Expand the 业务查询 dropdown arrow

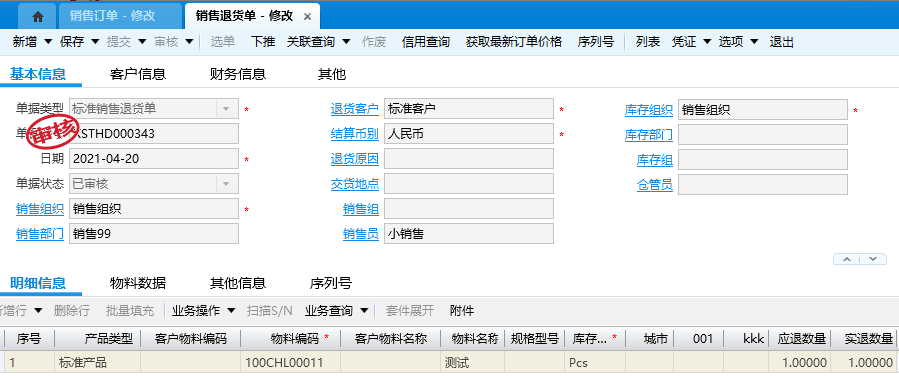click(364, 311)
